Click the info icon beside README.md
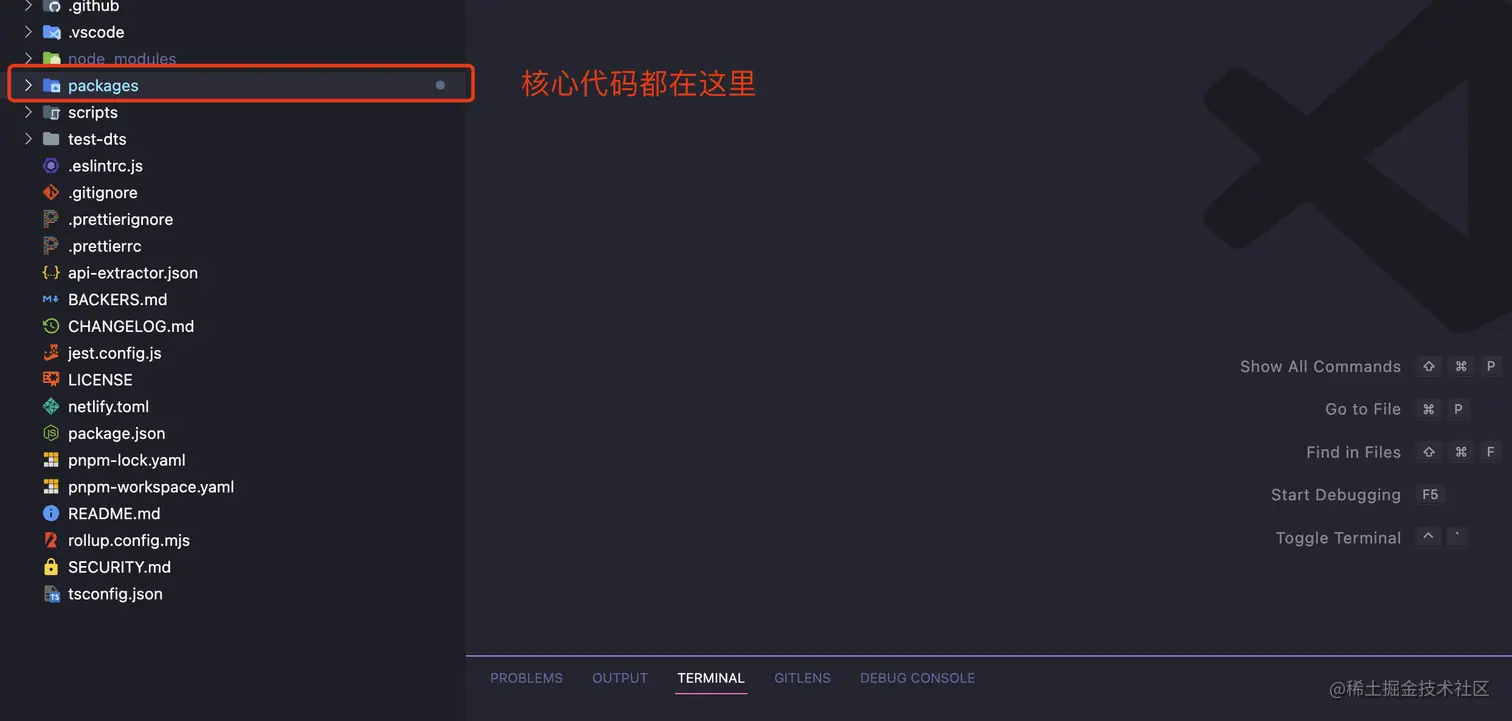Image resolution: width=1512 pixels, height=721 pixels. click(51, 513)
